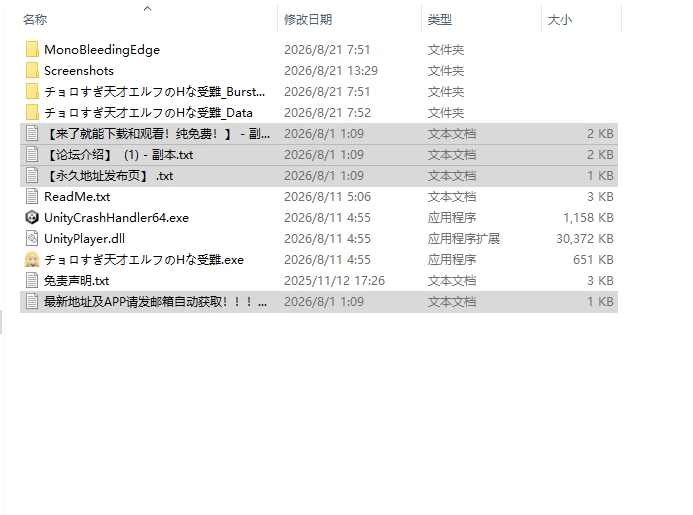The image size is (693, 515).
Task: Click the document icon for 【论坛介绍】 (1) - 副本.txt
Action: pyautogui.click(x=32, y=155)
